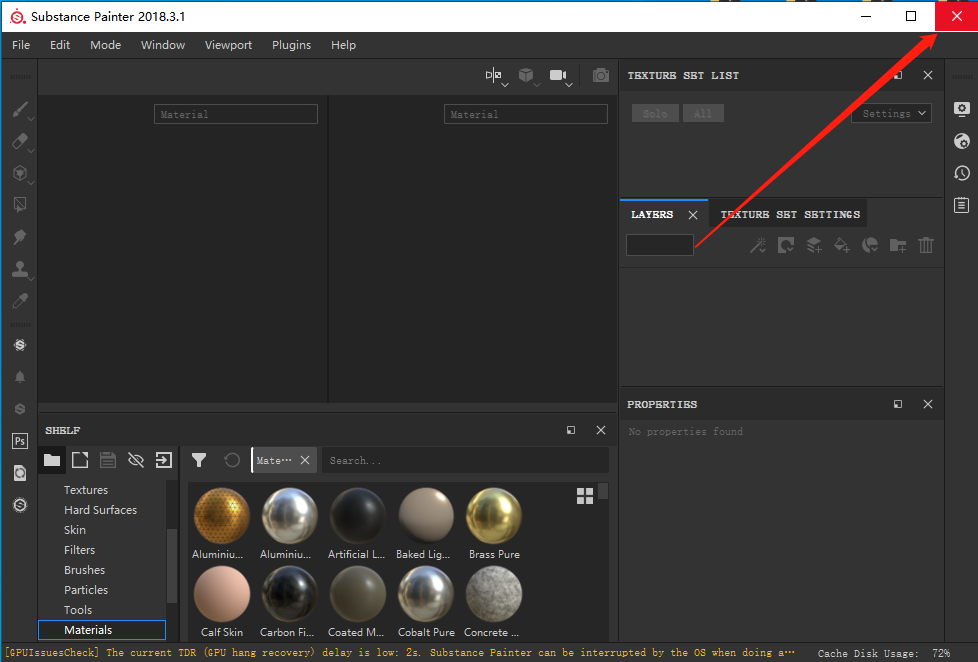Select the Eraser tool
The image size is (978, 662).
tap(20, 141)
